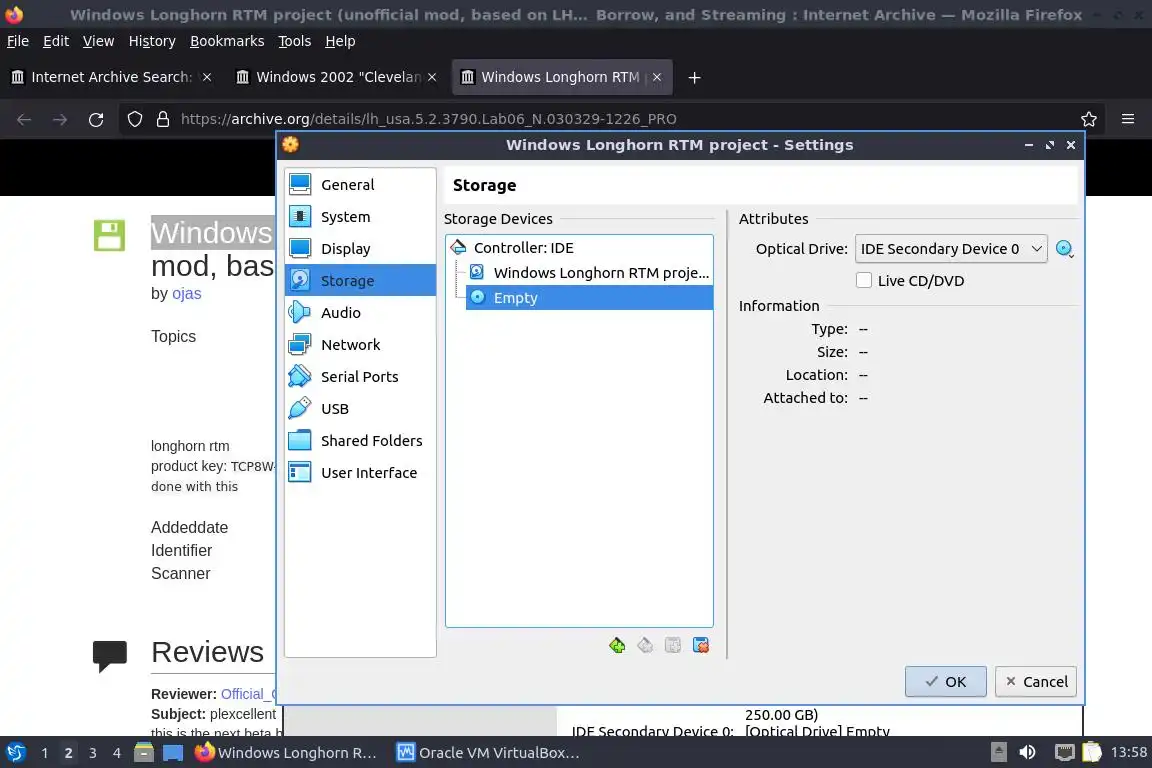Click the choose optical disk file icon
The height and width of the screenshot is (768, 1152).
tap(1065, 249)
